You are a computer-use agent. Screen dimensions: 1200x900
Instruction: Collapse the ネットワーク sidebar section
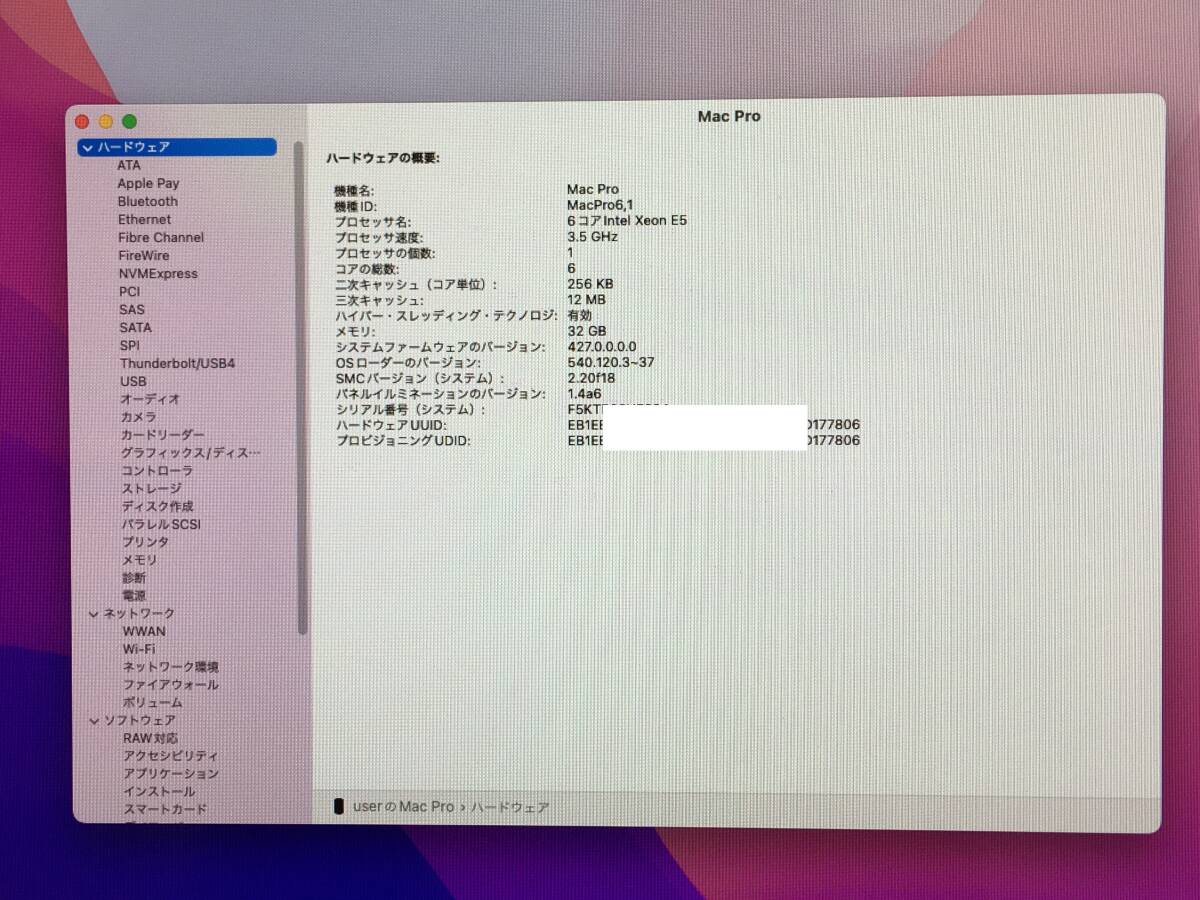point(94,613)
